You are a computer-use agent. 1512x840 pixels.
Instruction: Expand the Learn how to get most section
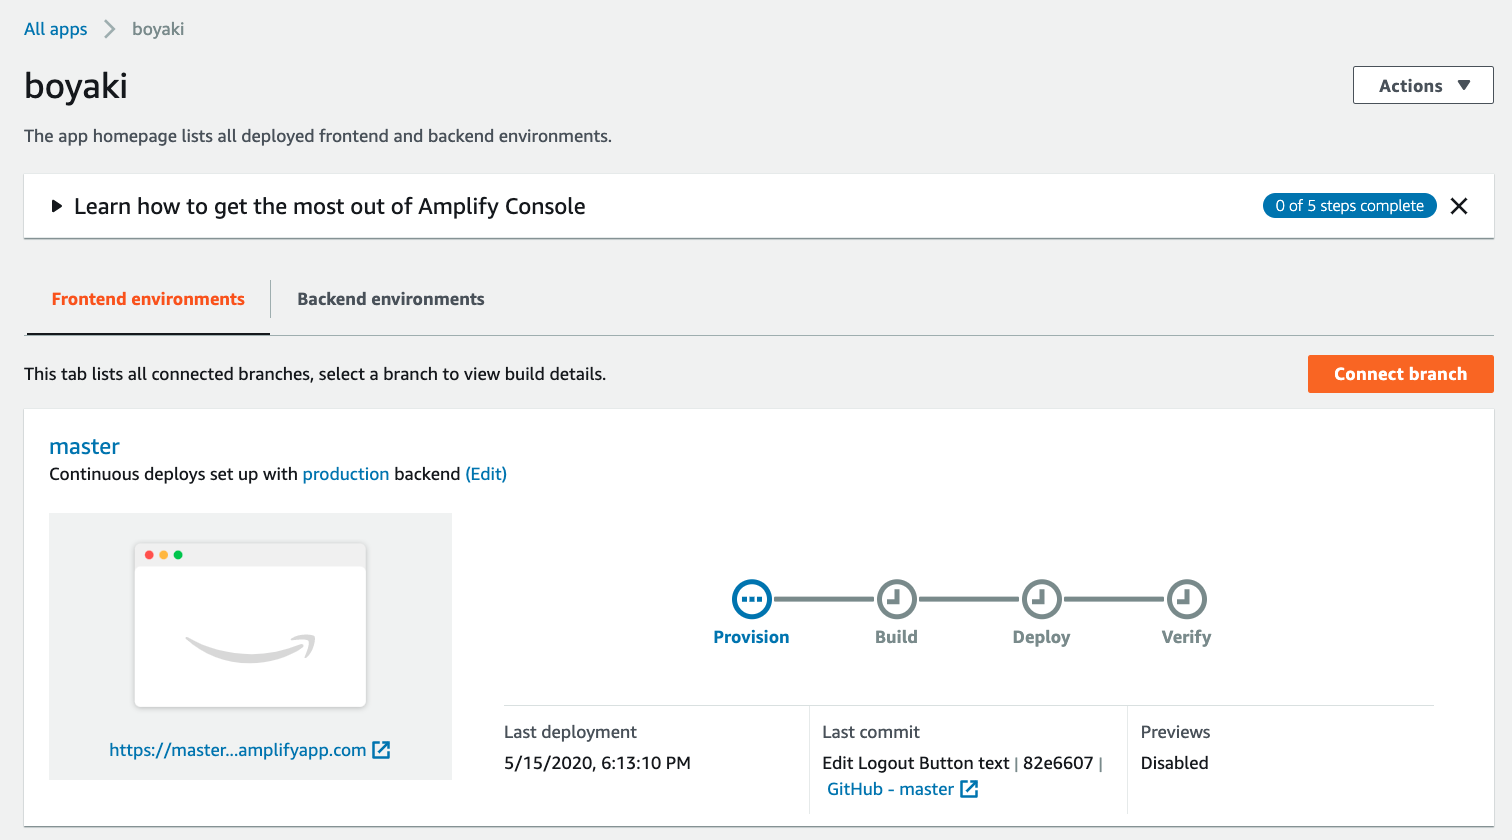coord(57,206)
